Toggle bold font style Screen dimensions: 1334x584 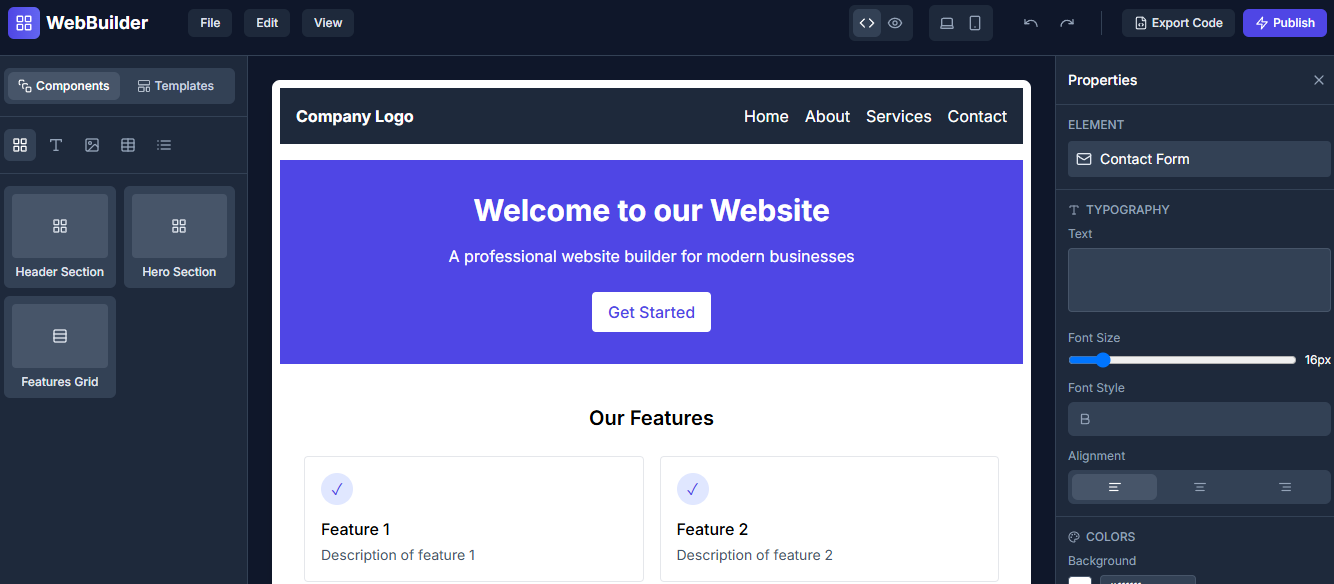click(1085, 419)
